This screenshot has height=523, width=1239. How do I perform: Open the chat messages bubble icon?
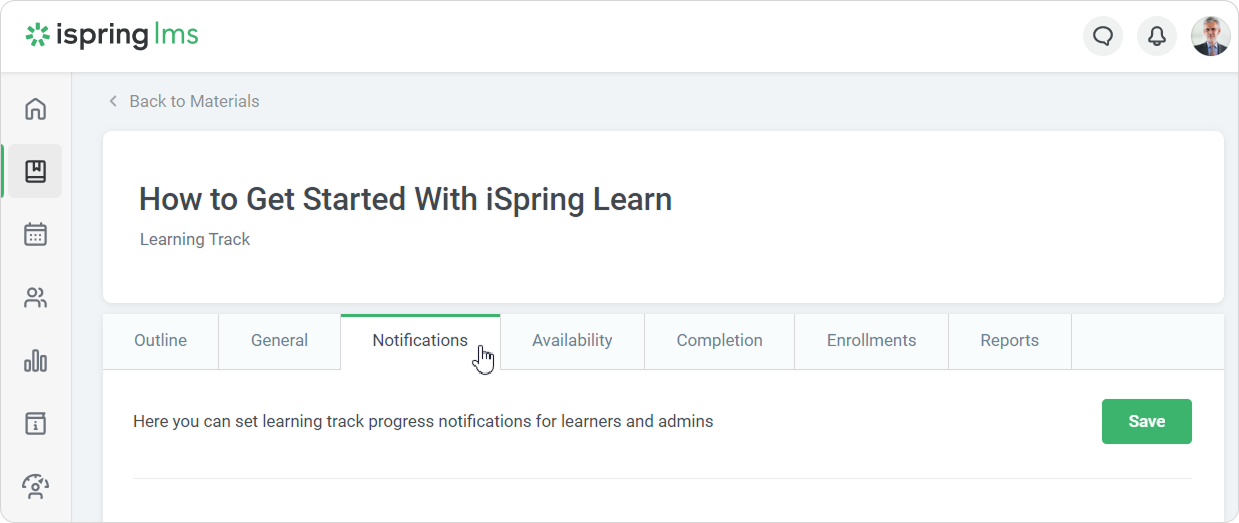point(1103,37)
